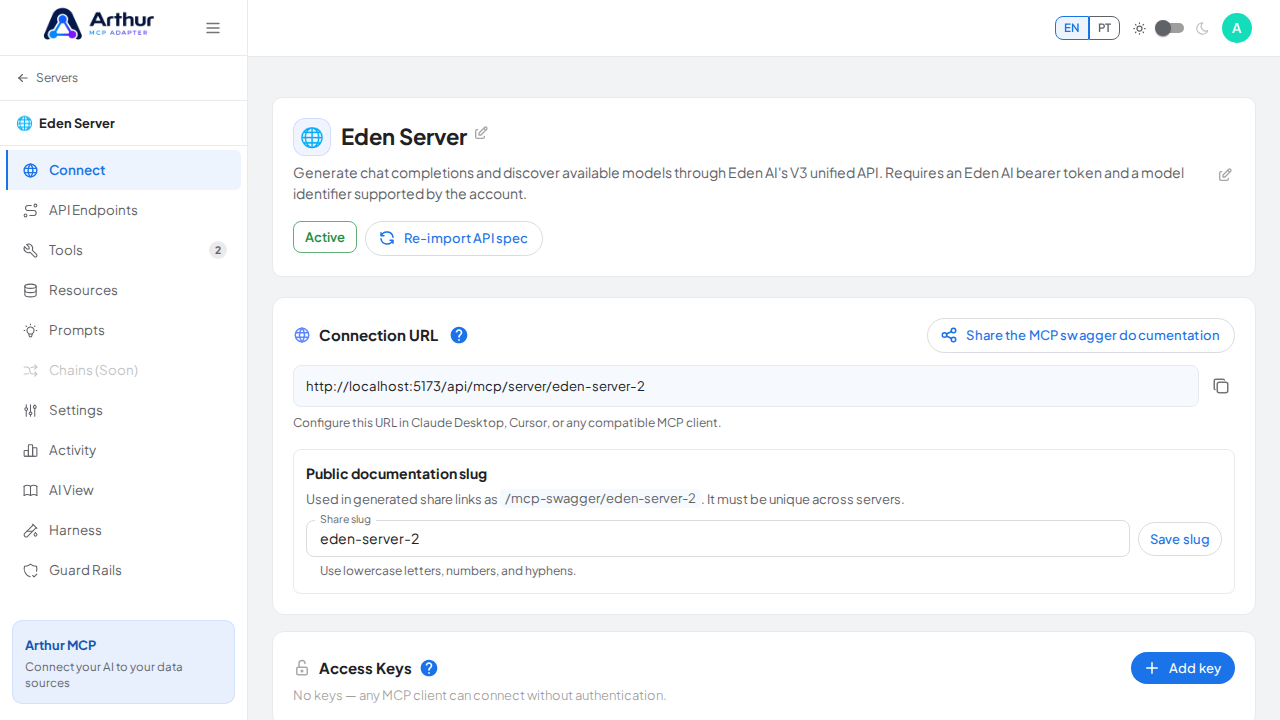Click the Tools count badge 2
Viewport: 1280px width, 720px height.
point(218,250)
